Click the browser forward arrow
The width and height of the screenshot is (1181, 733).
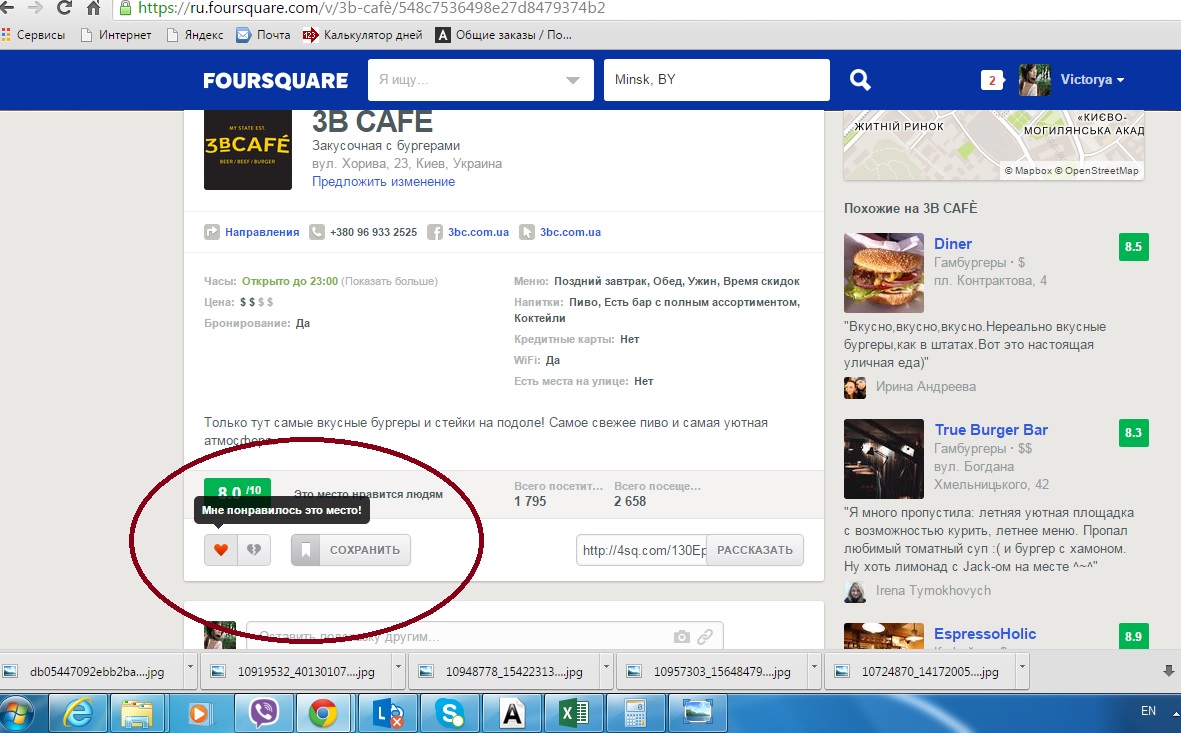35,8
